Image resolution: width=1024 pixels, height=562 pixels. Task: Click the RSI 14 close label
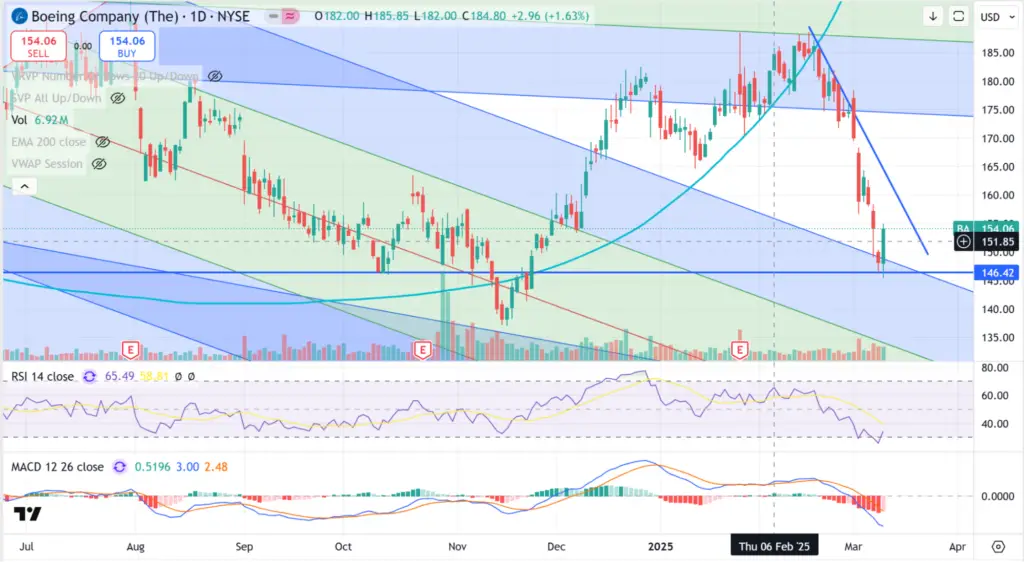click(42, 377)
